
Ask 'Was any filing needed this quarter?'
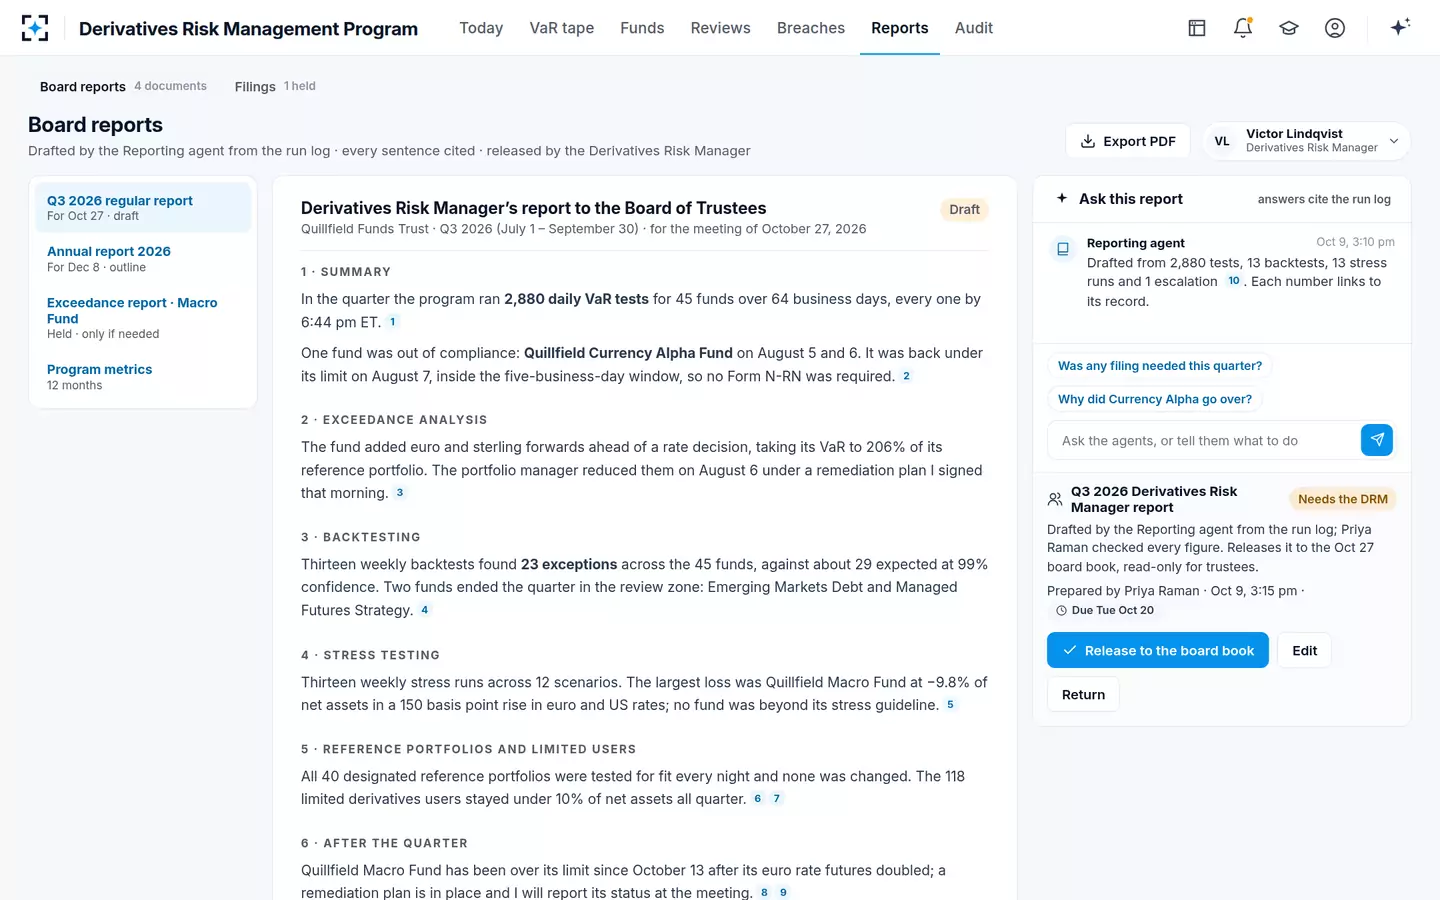tap(1160, 366)
